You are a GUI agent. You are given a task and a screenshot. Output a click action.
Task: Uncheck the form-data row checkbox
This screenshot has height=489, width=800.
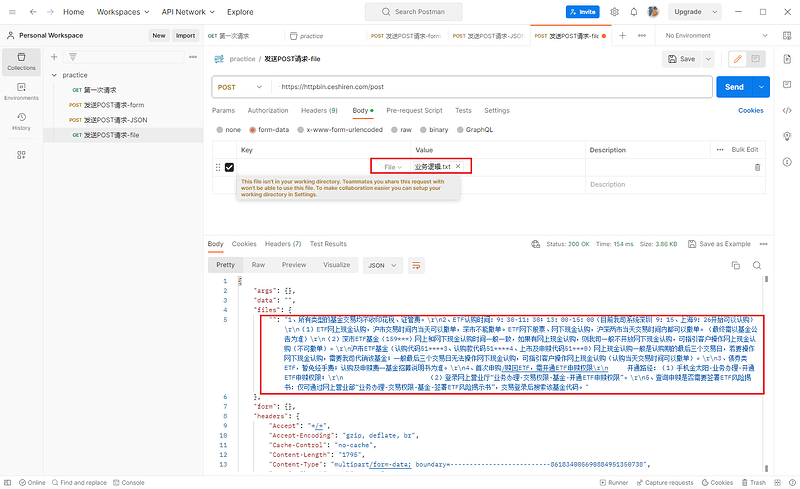point(229,167)
